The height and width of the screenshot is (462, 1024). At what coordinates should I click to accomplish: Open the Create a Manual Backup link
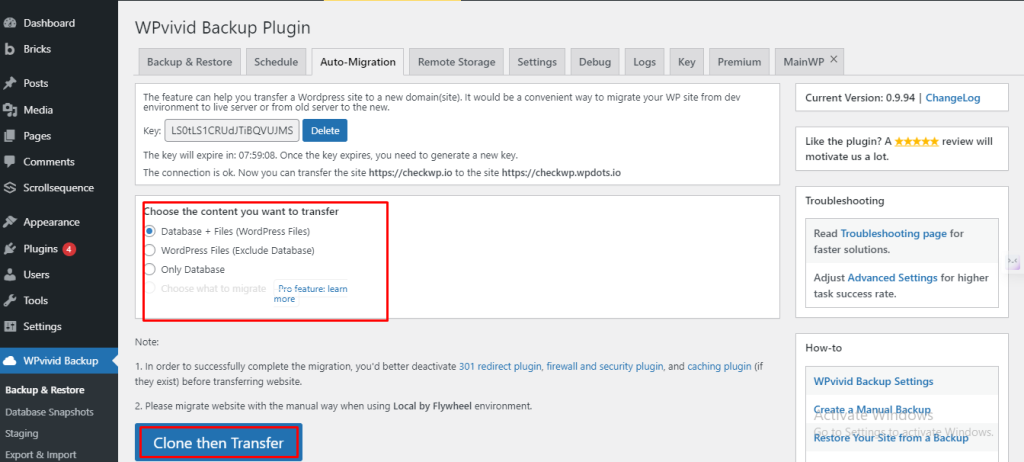(872, 409)
